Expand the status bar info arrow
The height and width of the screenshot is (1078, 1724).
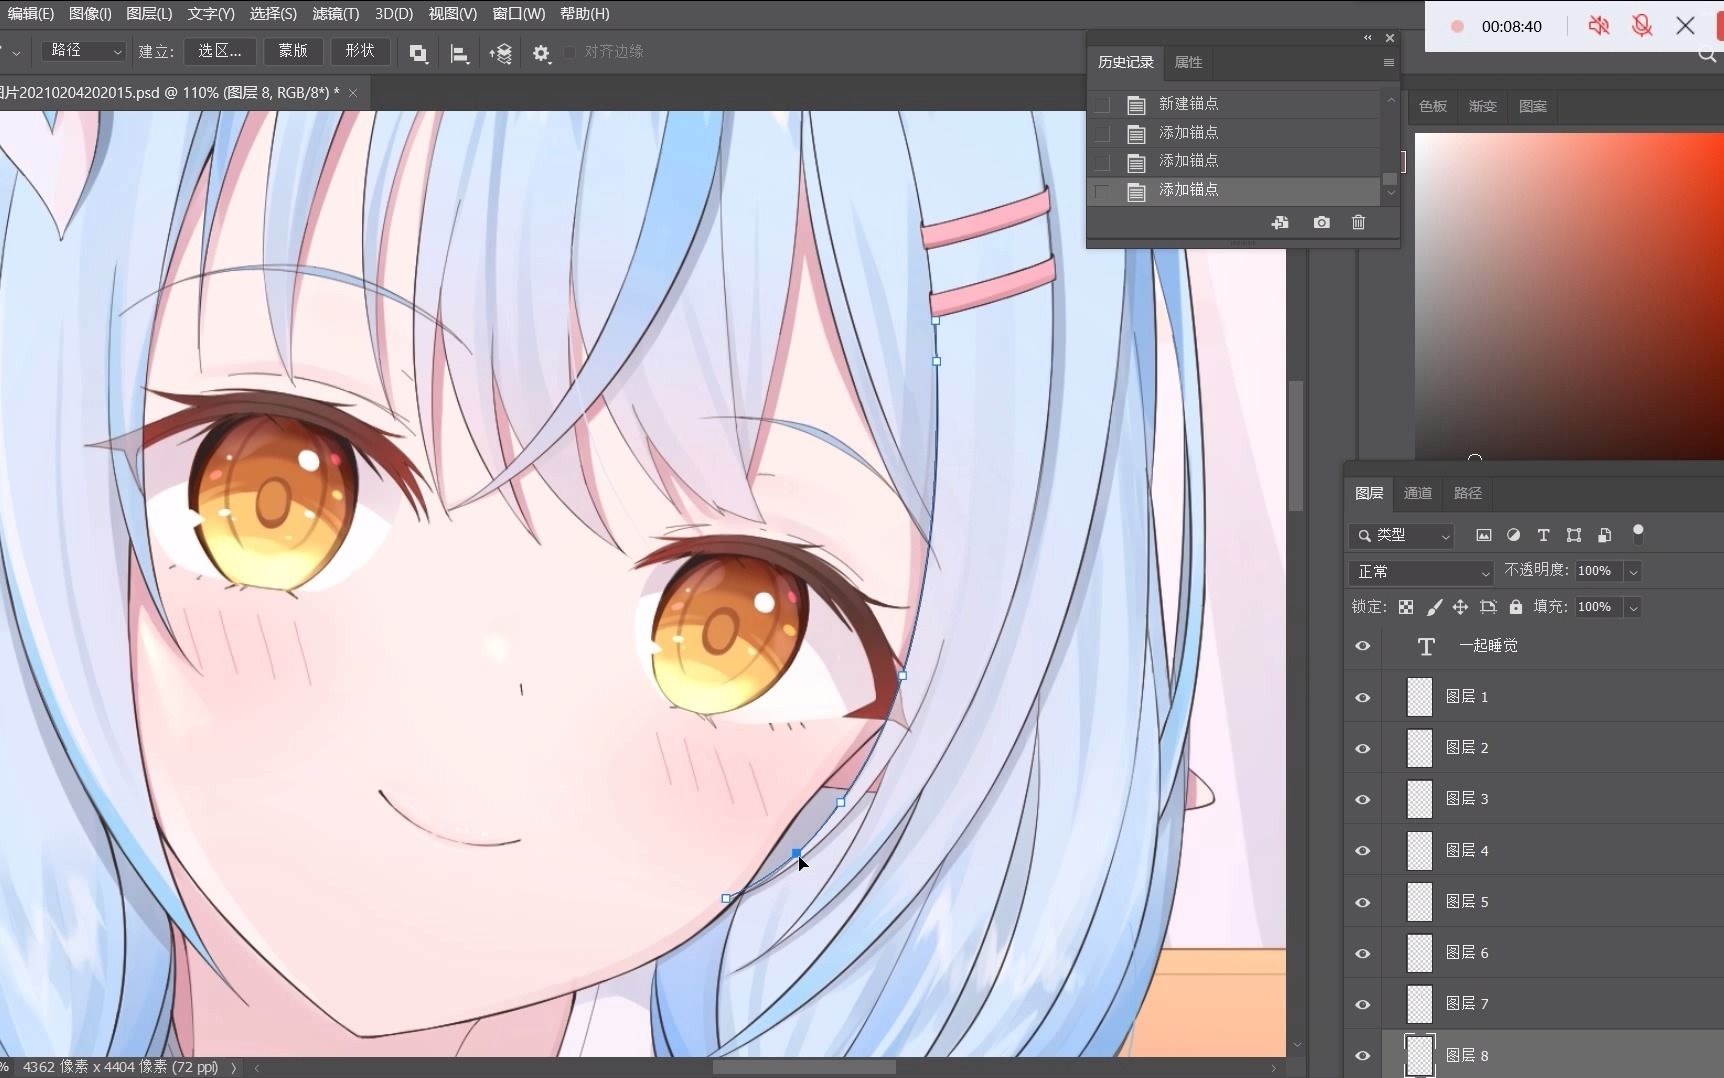[x=234, y=1067]
